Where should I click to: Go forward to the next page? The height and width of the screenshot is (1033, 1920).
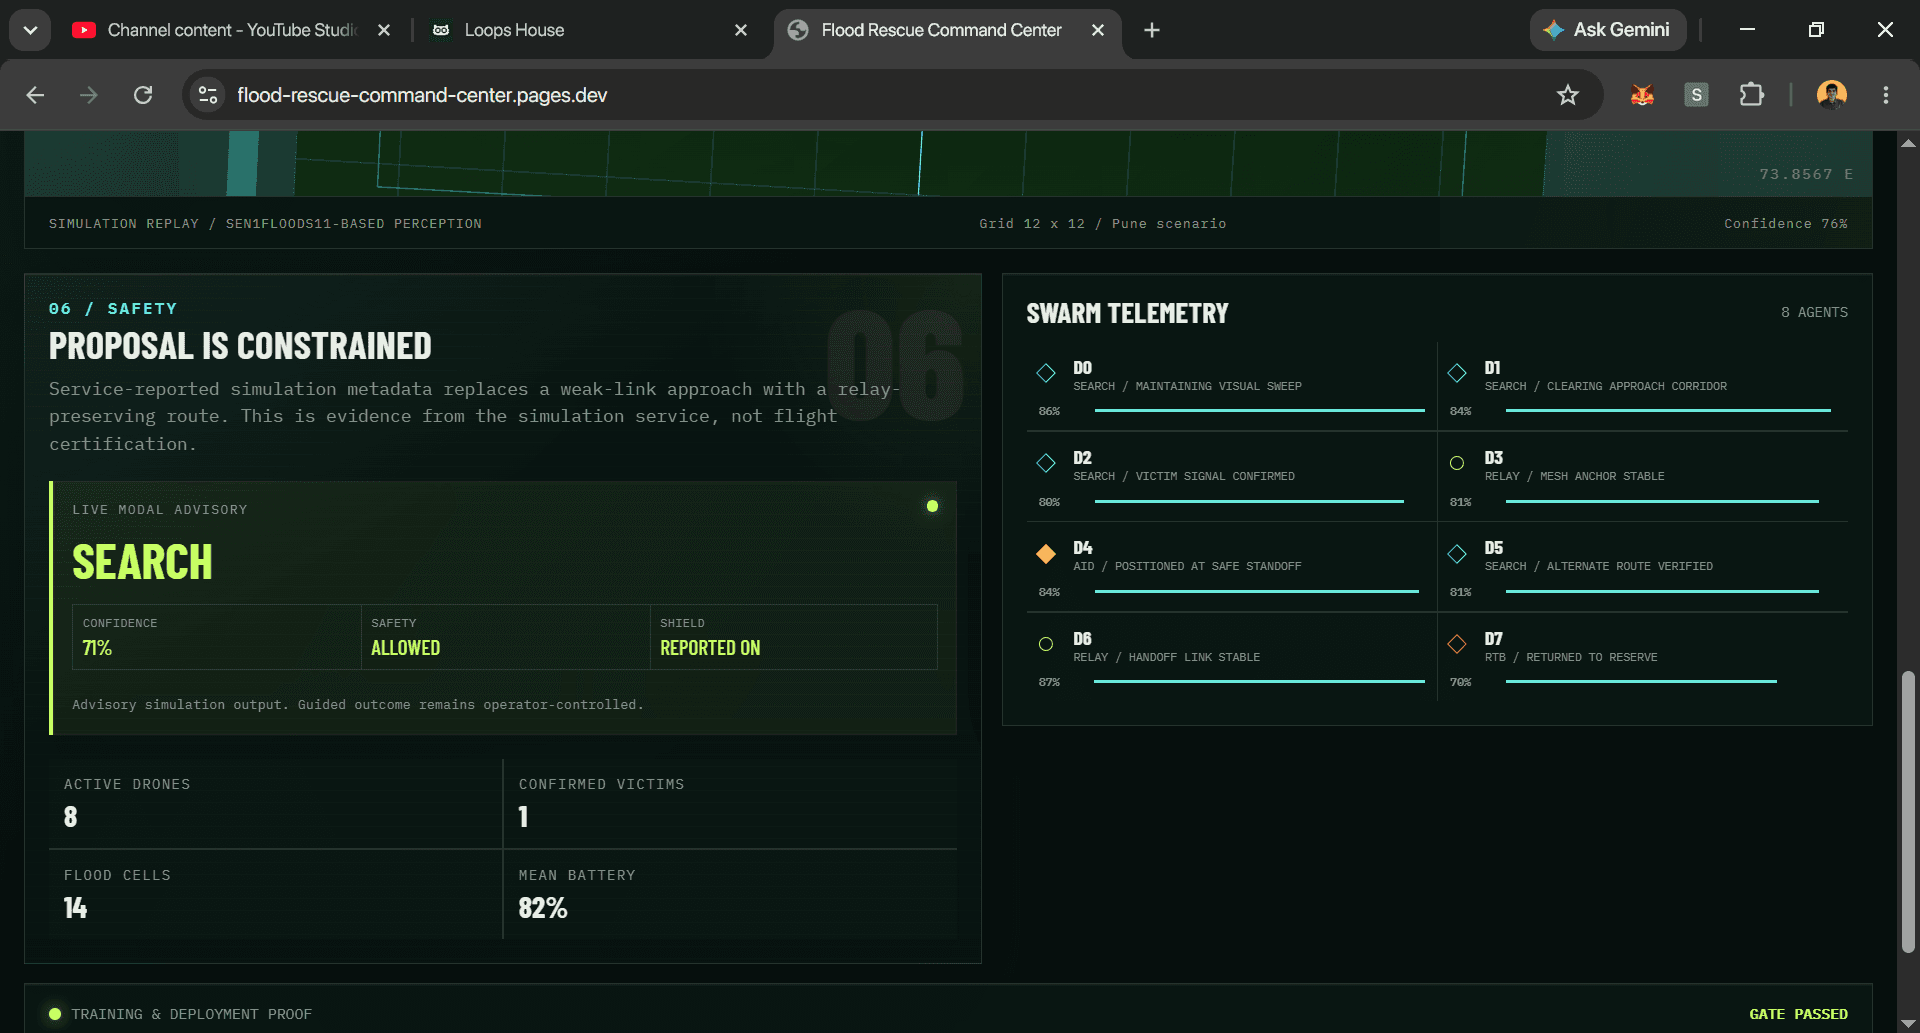[x=89, y=95]
